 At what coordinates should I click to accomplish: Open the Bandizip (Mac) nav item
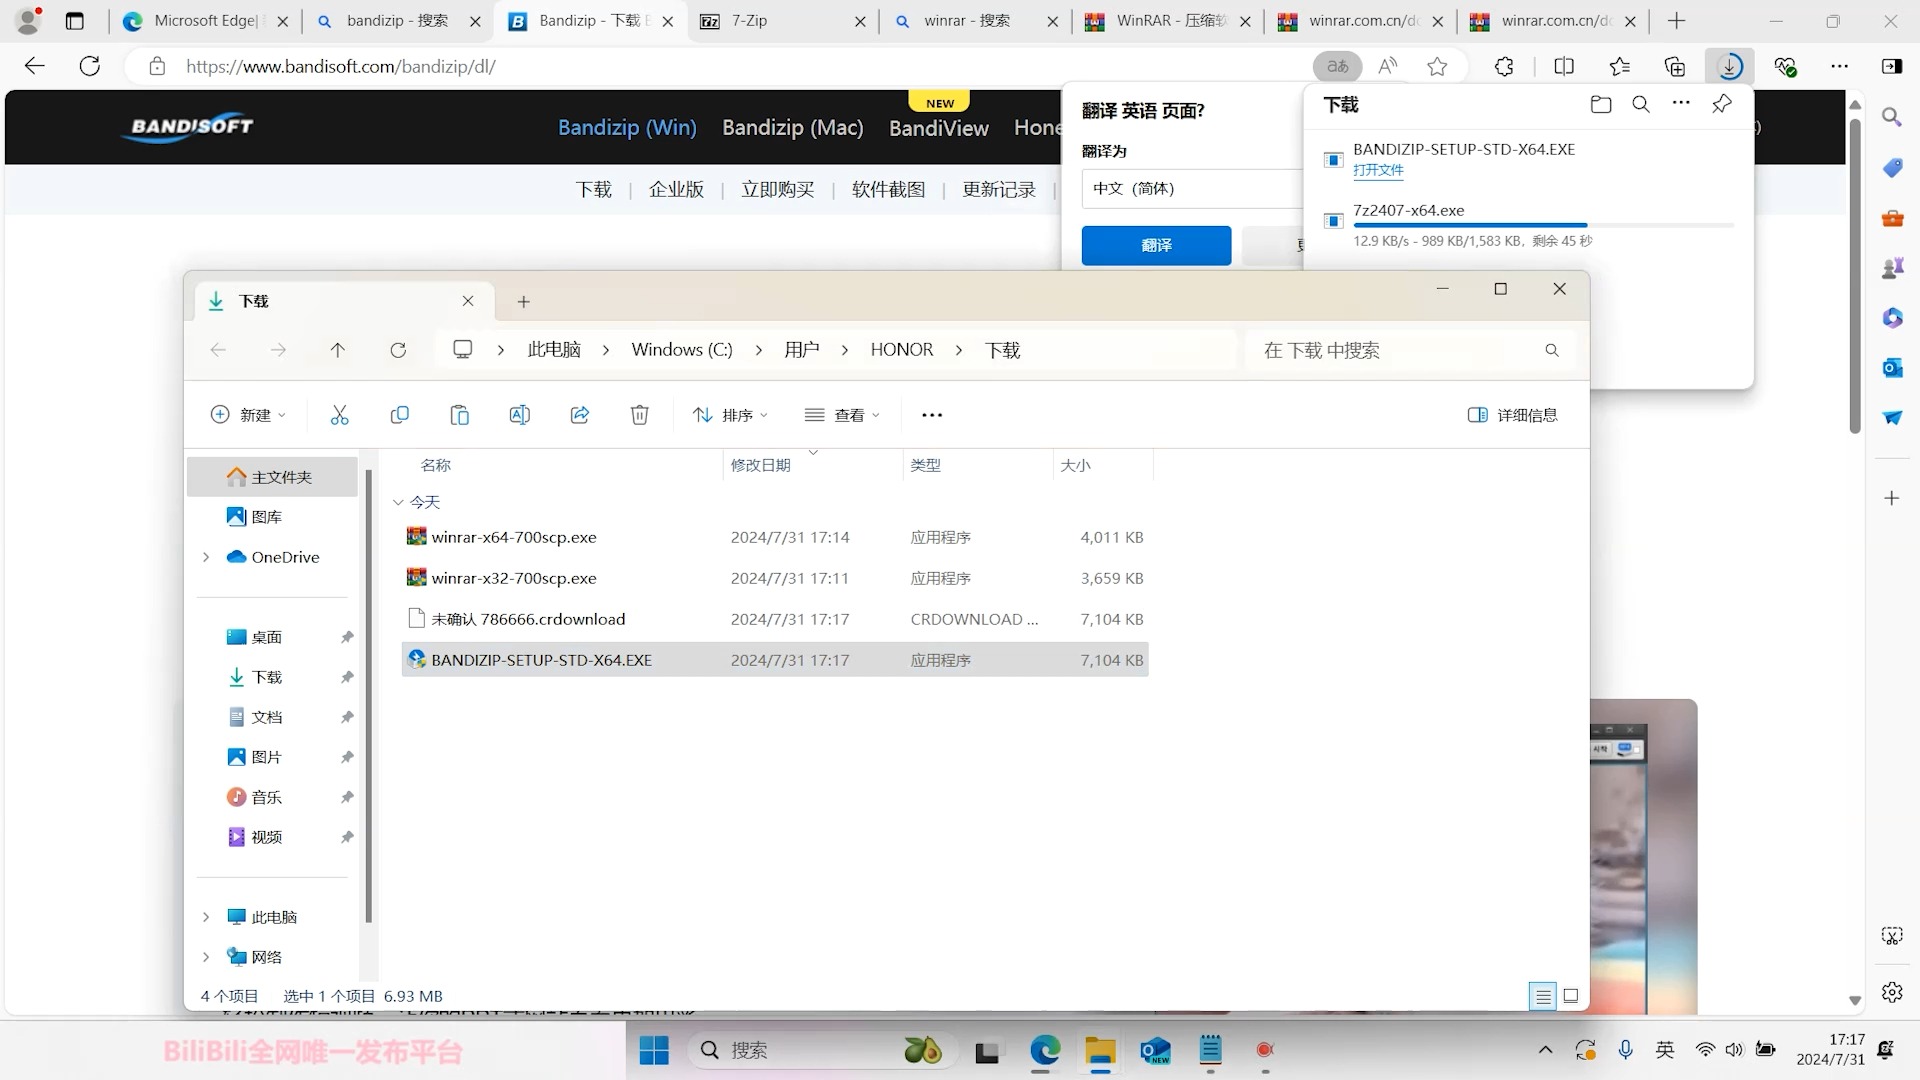coord(792,128)
